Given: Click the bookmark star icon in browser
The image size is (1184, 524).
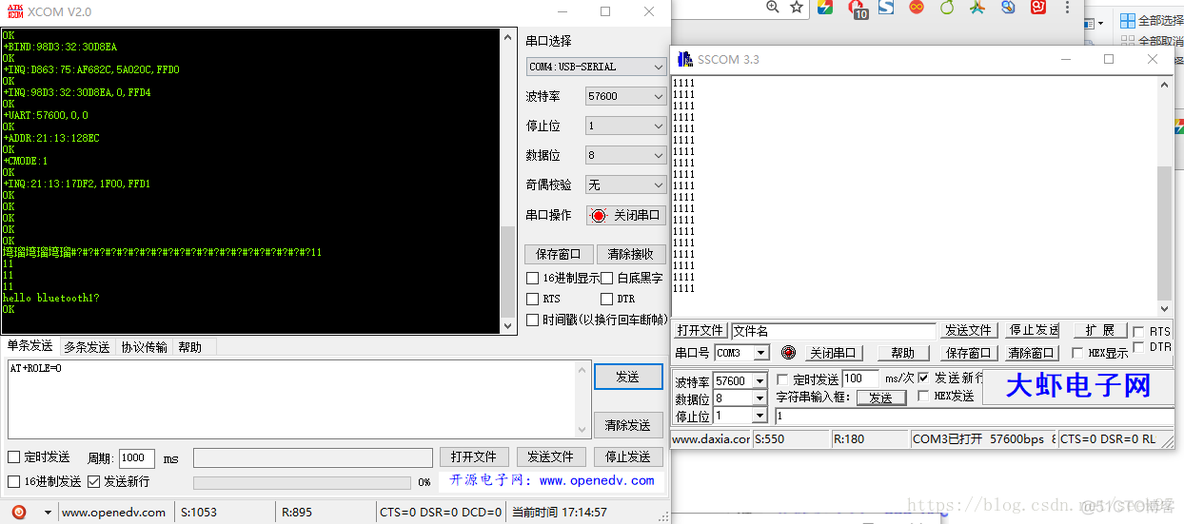Looking at the screenshot, I should click(x=797, y=7).
